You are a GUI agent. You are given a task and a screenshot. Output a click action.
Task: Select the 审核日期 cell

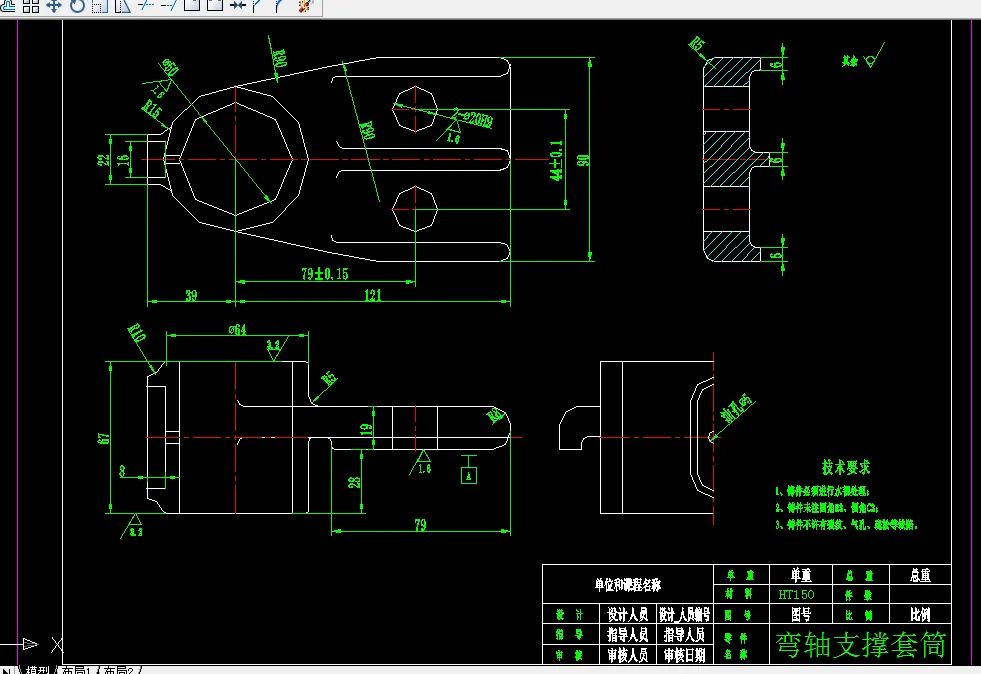click(684, 655)
